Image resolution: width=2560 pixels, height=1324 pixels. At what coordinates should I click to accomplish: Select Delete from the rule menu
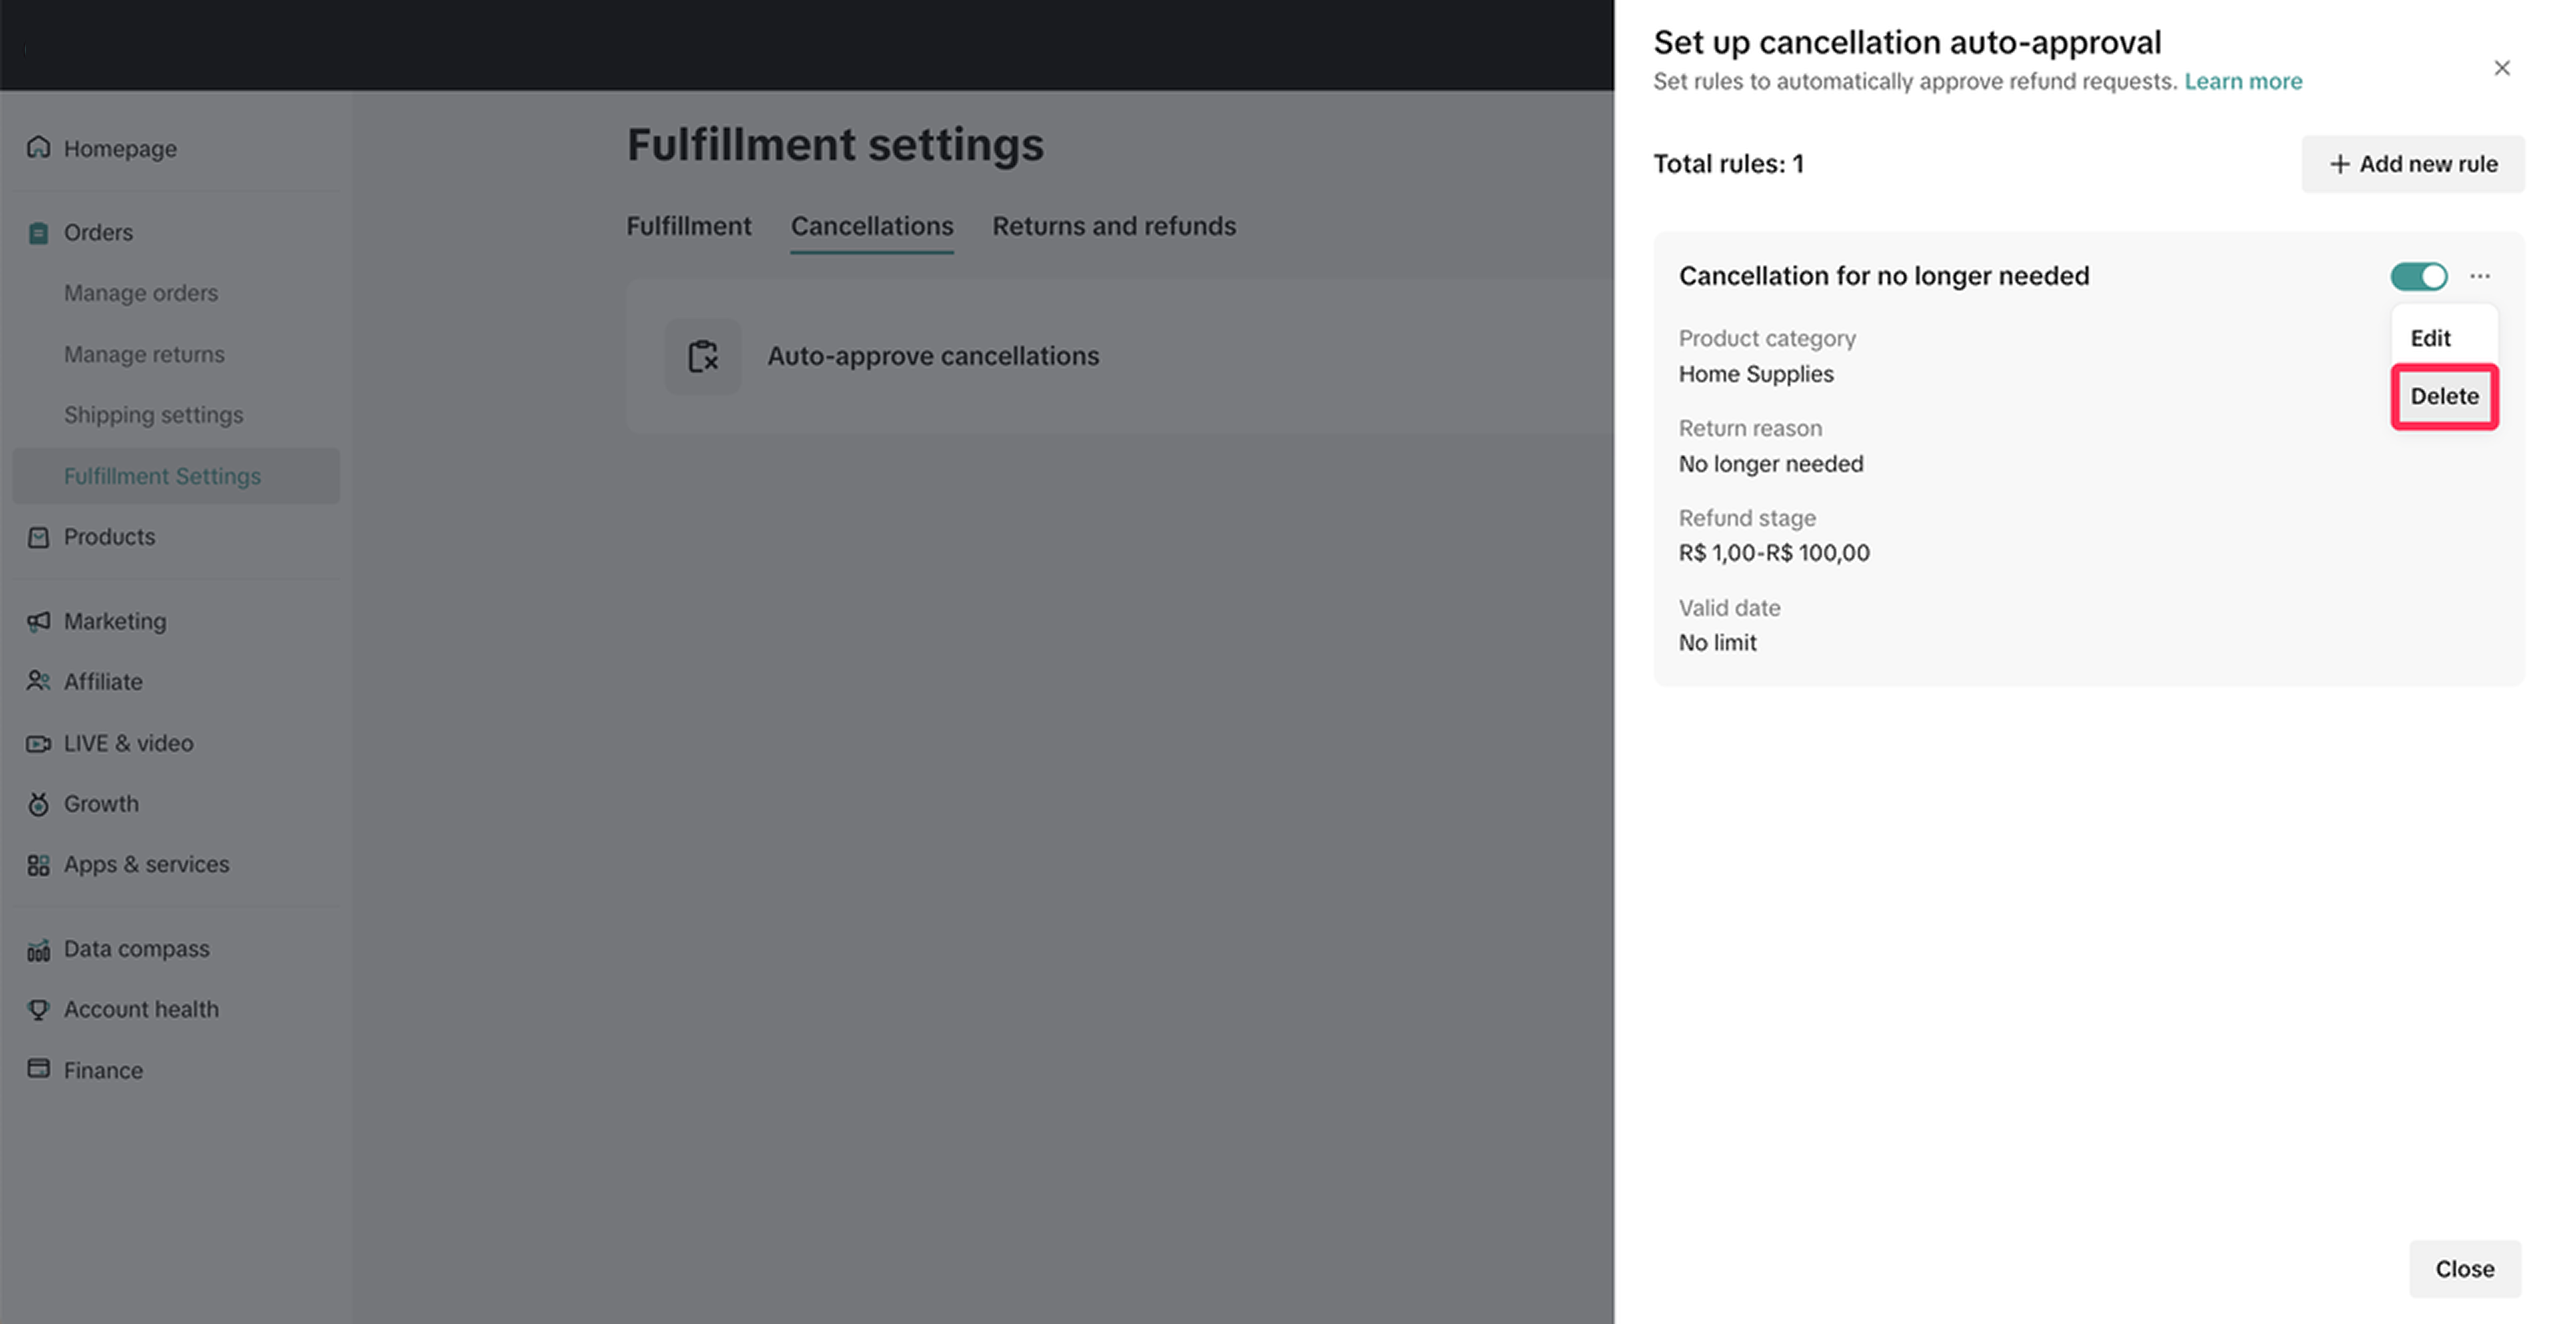[2443, 396]
